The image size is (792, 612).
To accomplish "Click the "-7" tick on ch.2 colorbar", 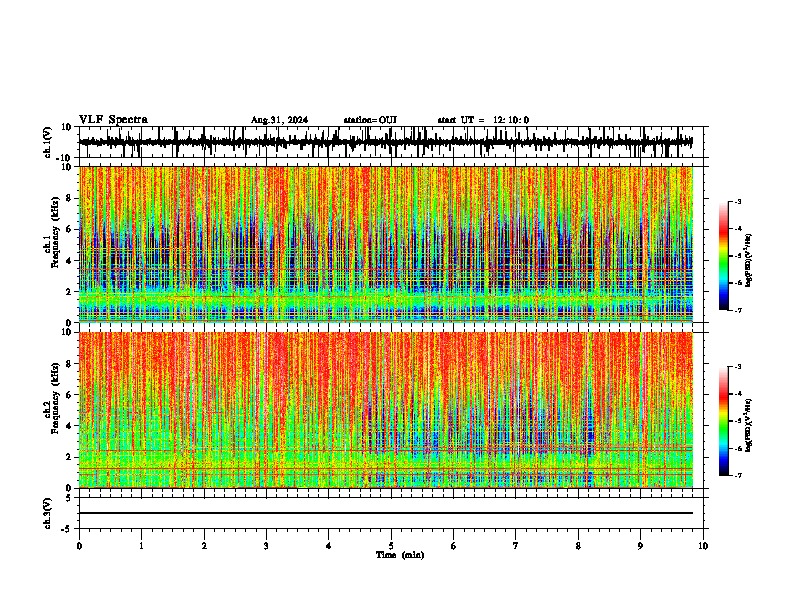I will [x=737, y=475].
